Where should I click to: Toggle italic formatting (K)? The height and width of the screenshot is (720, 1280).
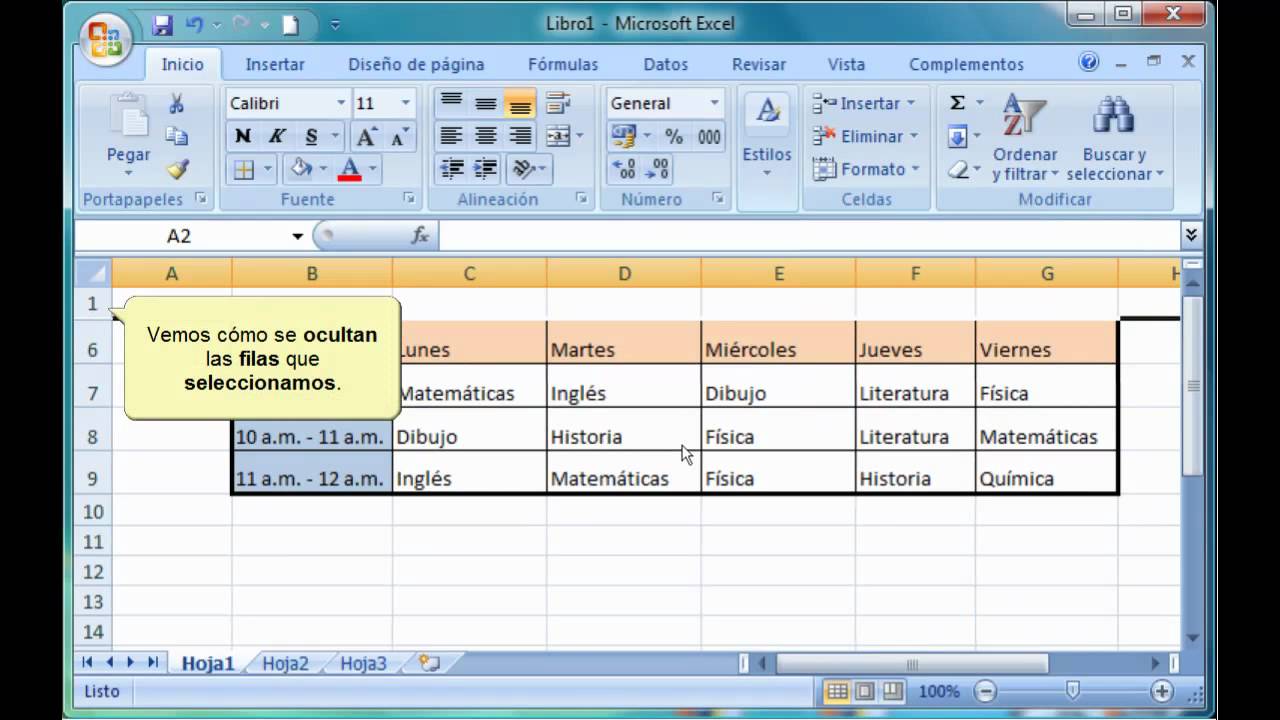pyautogui.click(x=277, y=137)
